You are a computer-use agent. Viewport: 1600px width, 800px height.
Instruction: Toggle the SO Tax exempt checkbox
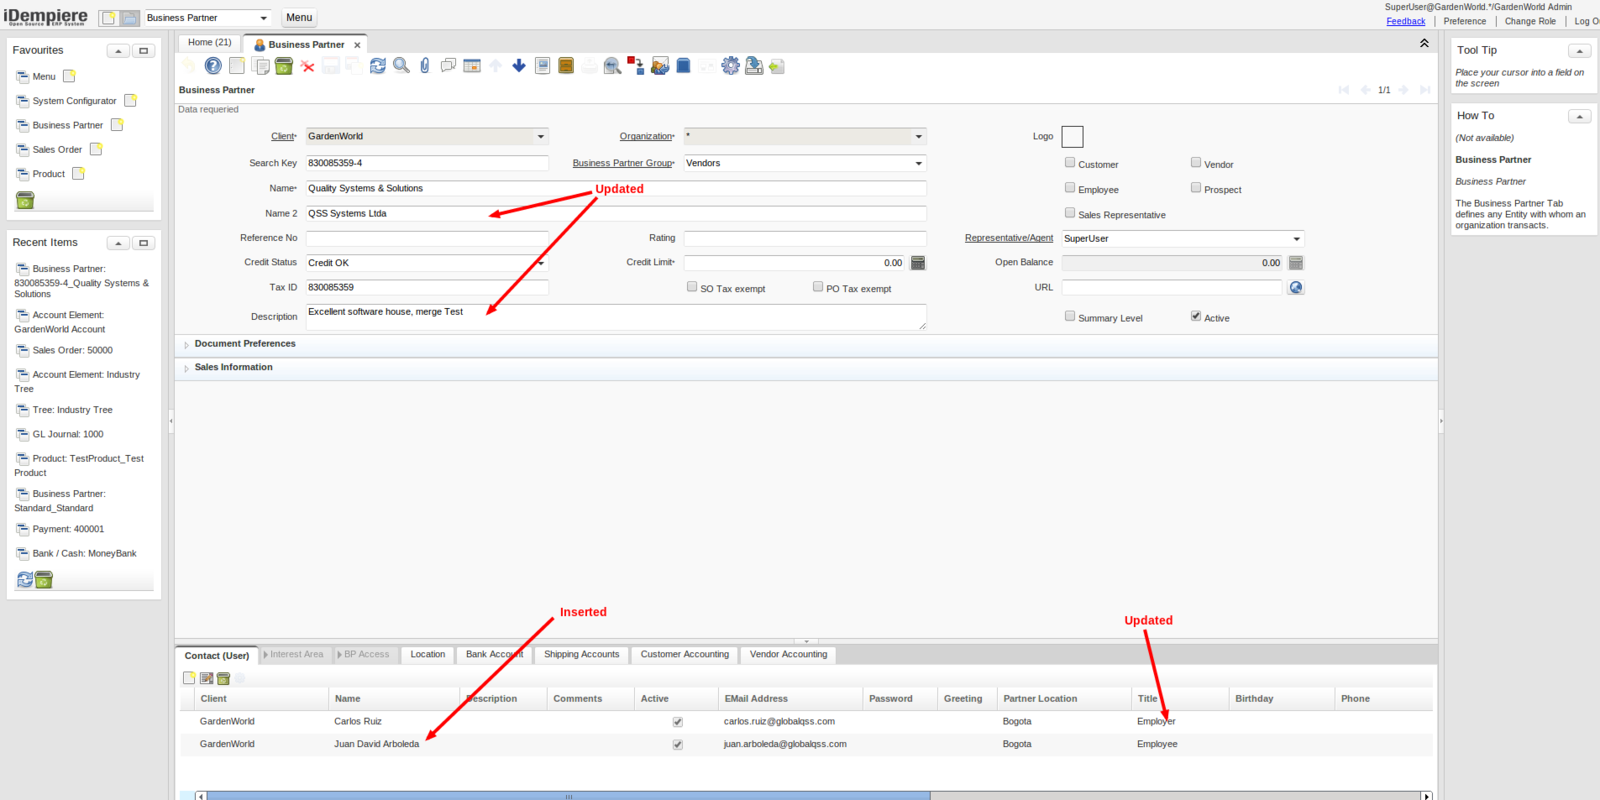click(692, 287)
